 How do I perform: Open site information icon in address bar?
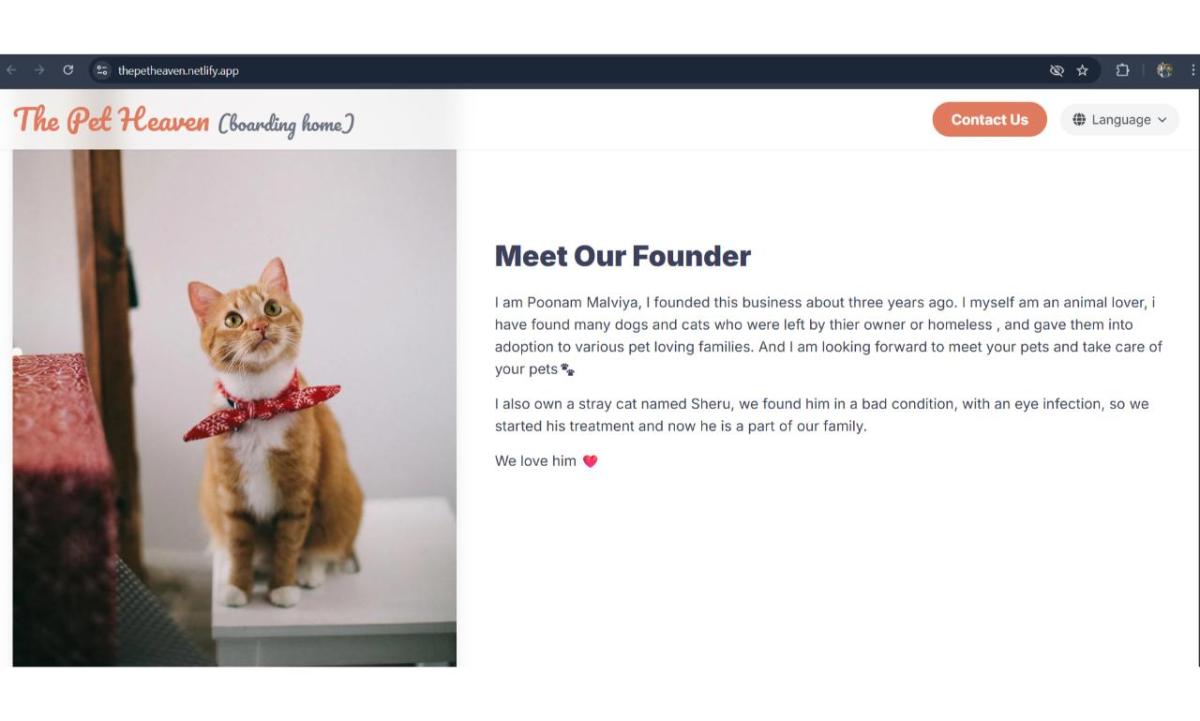pos(101,70)
